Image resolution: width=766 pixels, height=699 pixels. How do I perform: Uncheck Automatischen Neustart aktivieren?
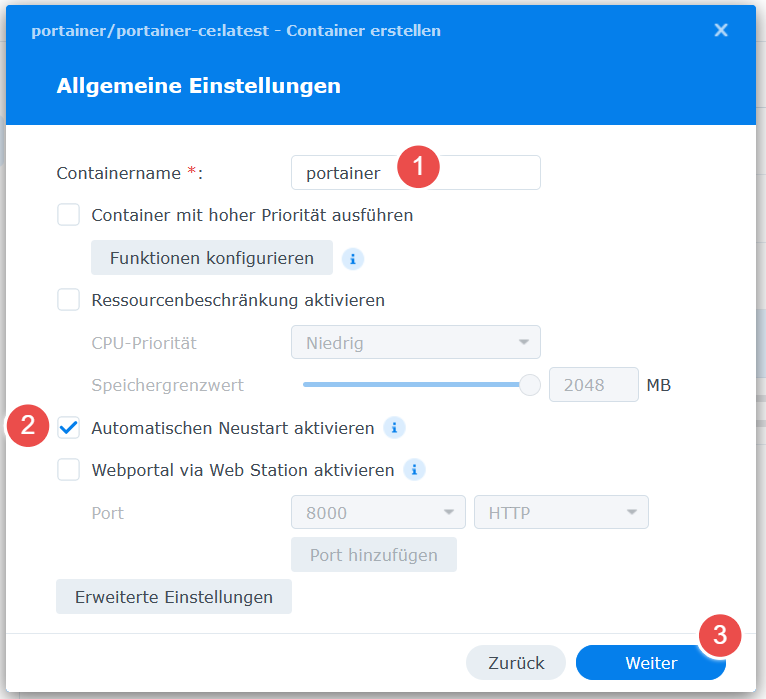coord(68,428)
